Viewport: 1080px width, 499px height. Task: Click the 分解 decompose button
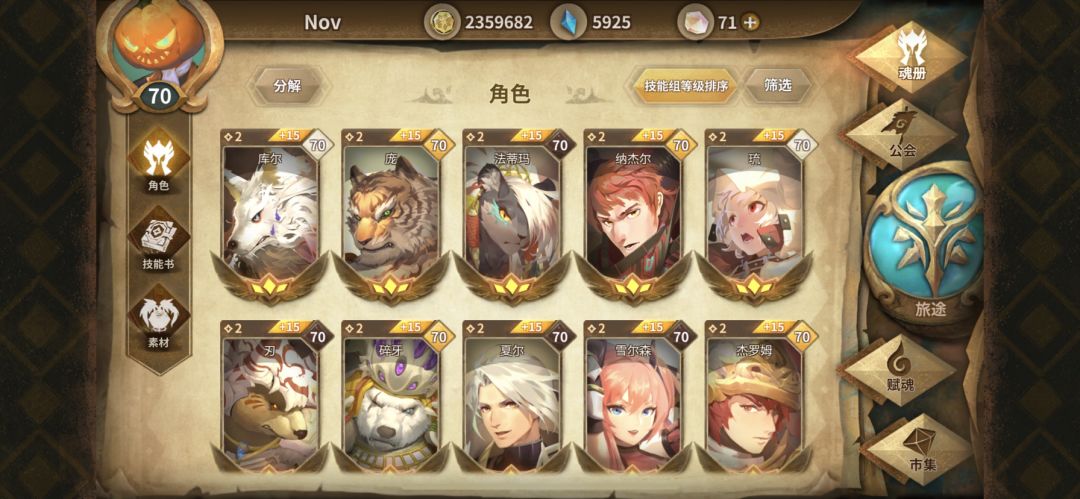coord(287,86)
